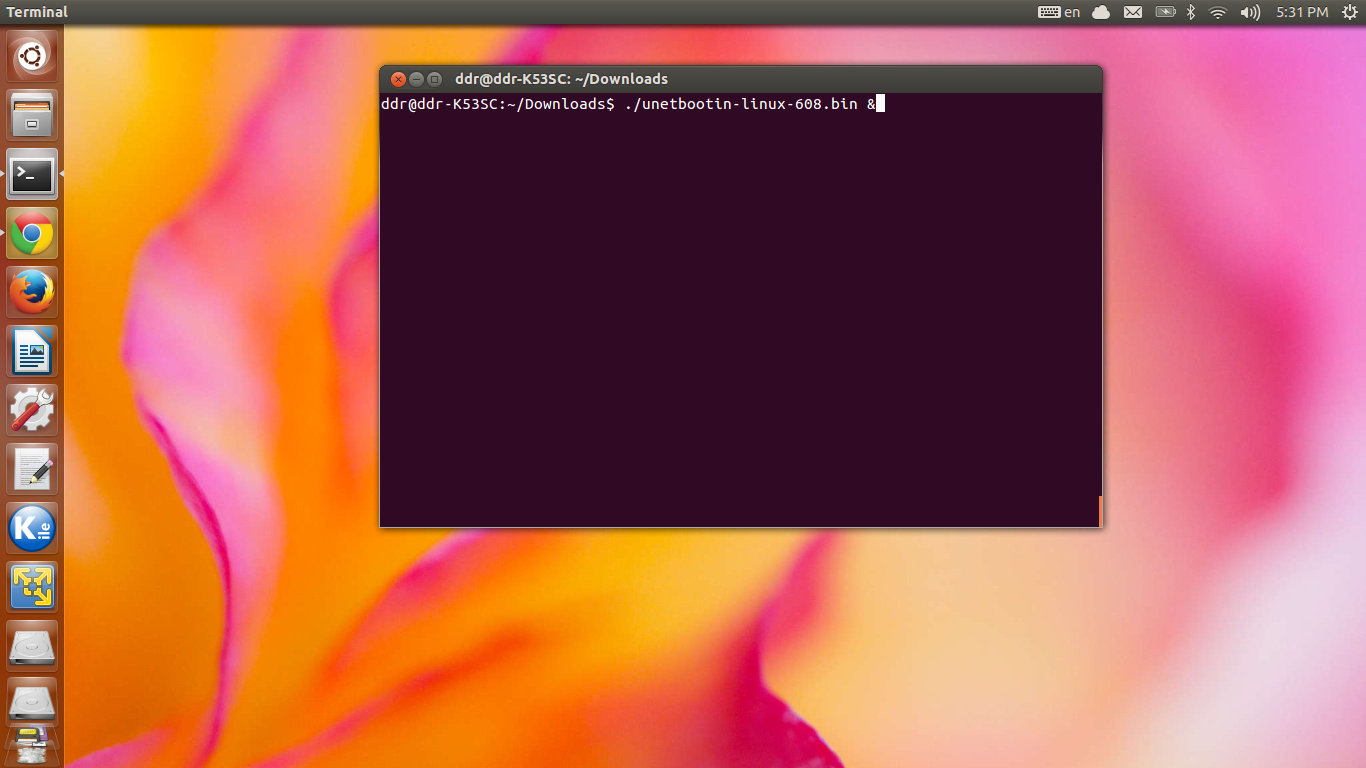This screenshot has height=768, width=1366.
Task: Open LibreOffice Writer
Action: pos(32,351)
